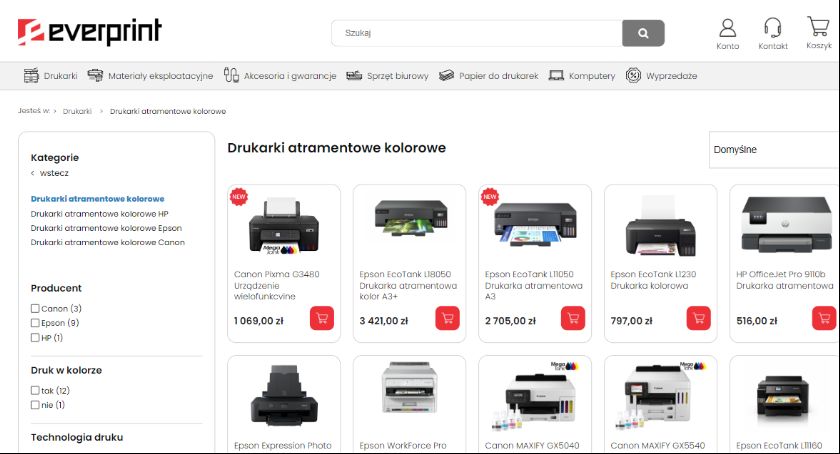Open the Domyślne sorting dropdown
840x454 pixels.
click(774, 150)
